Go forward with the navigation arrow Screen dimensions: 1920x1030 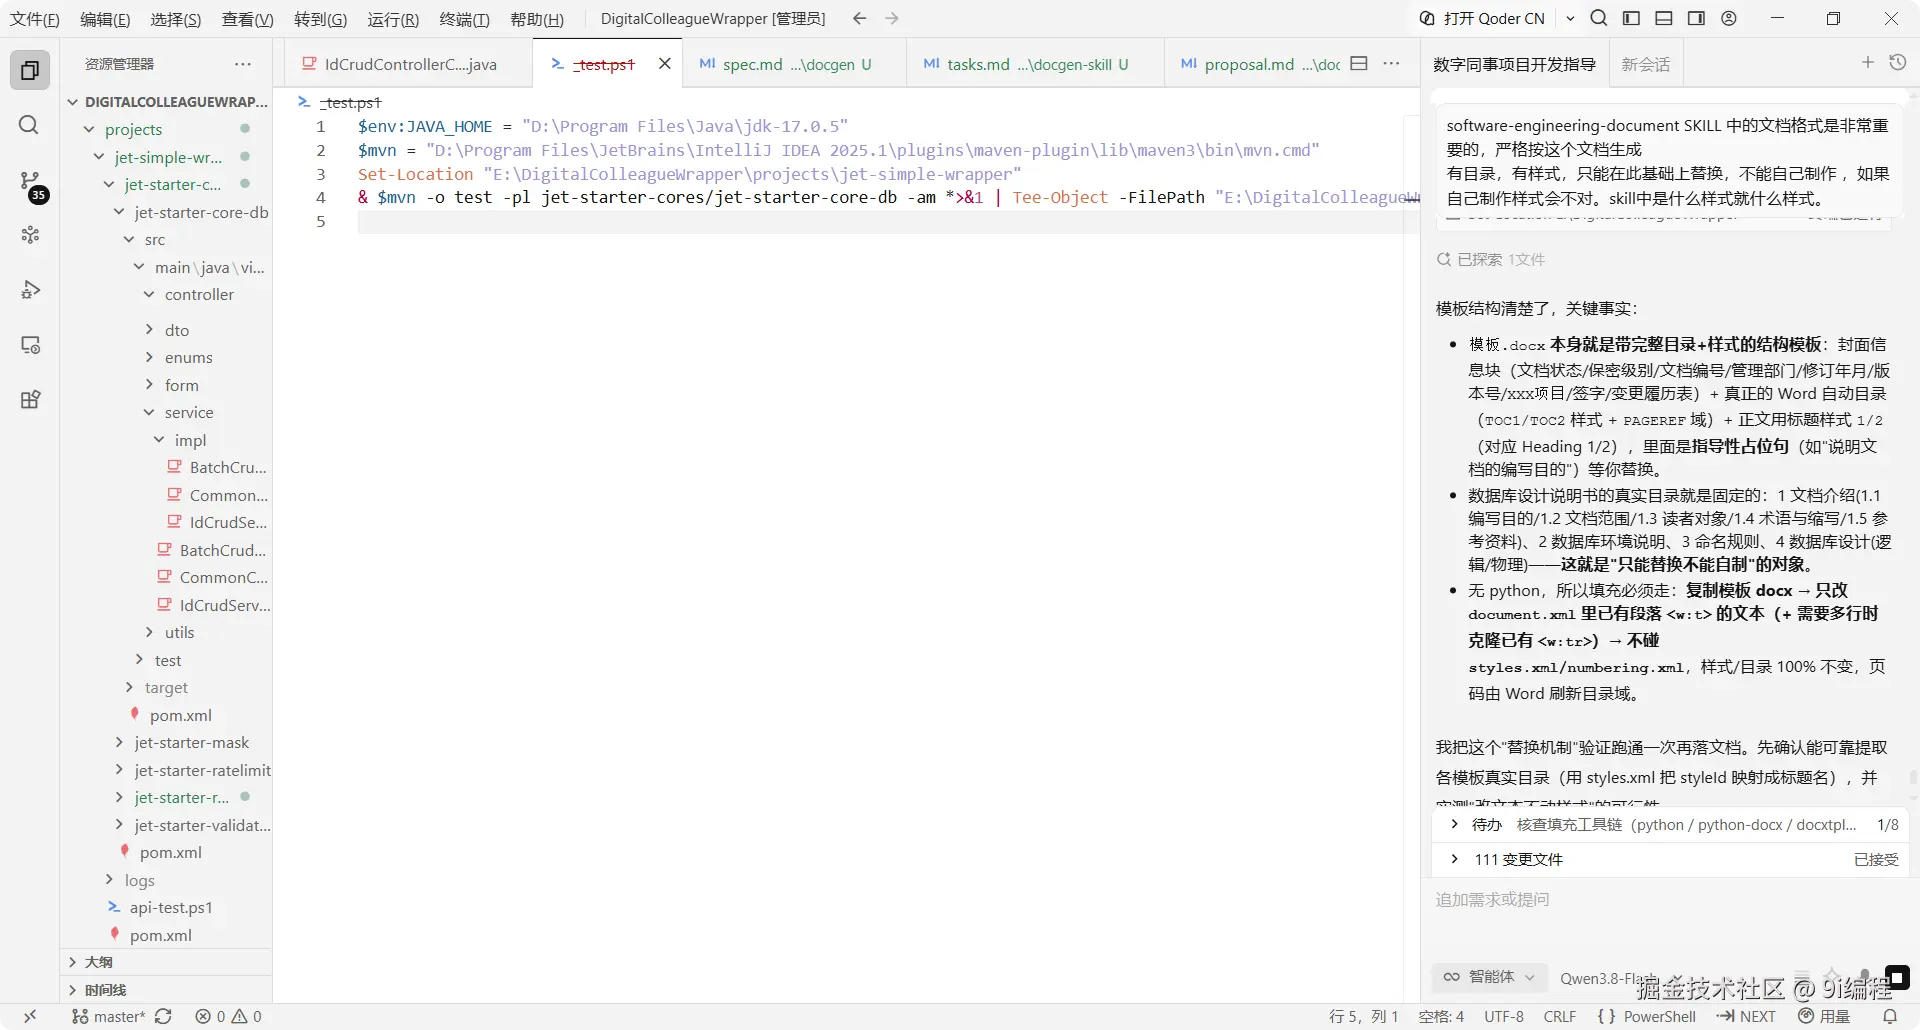(x=892, y=18)
